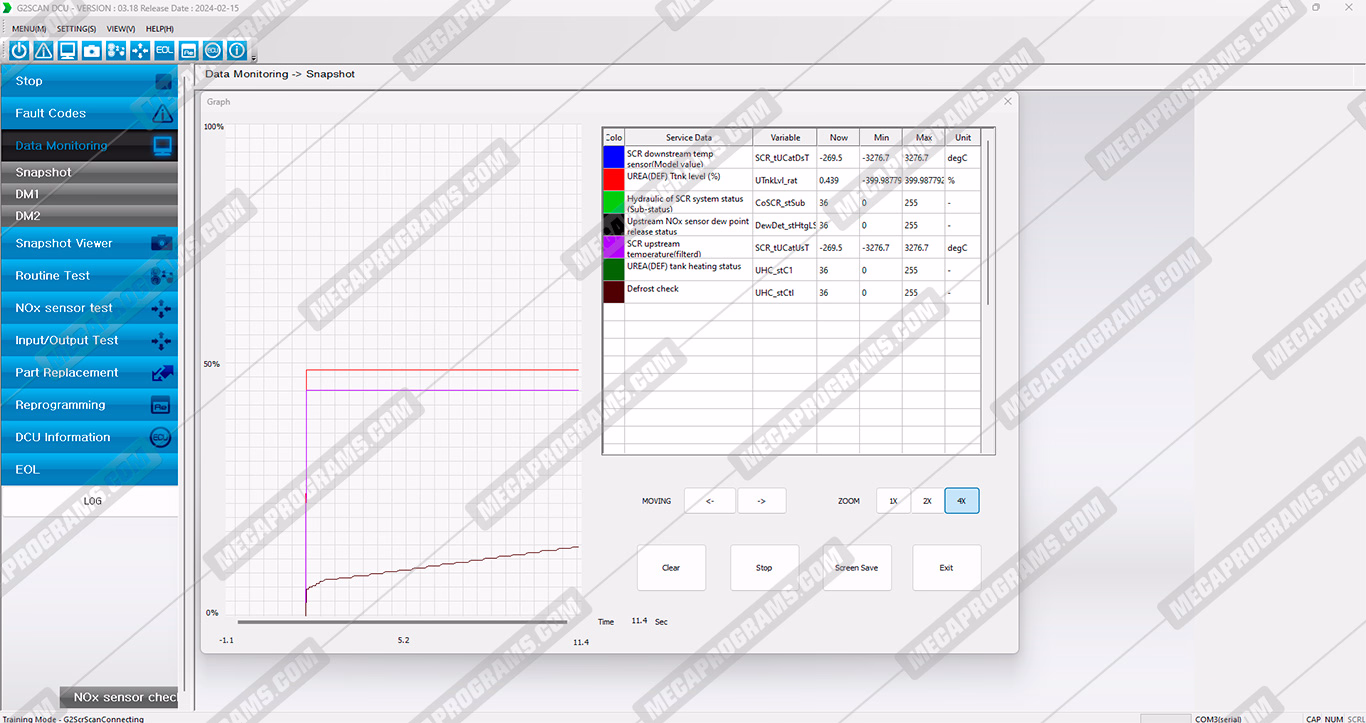Click the monitor icon in the toolbar
Image resolution: width=1366 pixels, height=723 pixels.
coord(68,50)
